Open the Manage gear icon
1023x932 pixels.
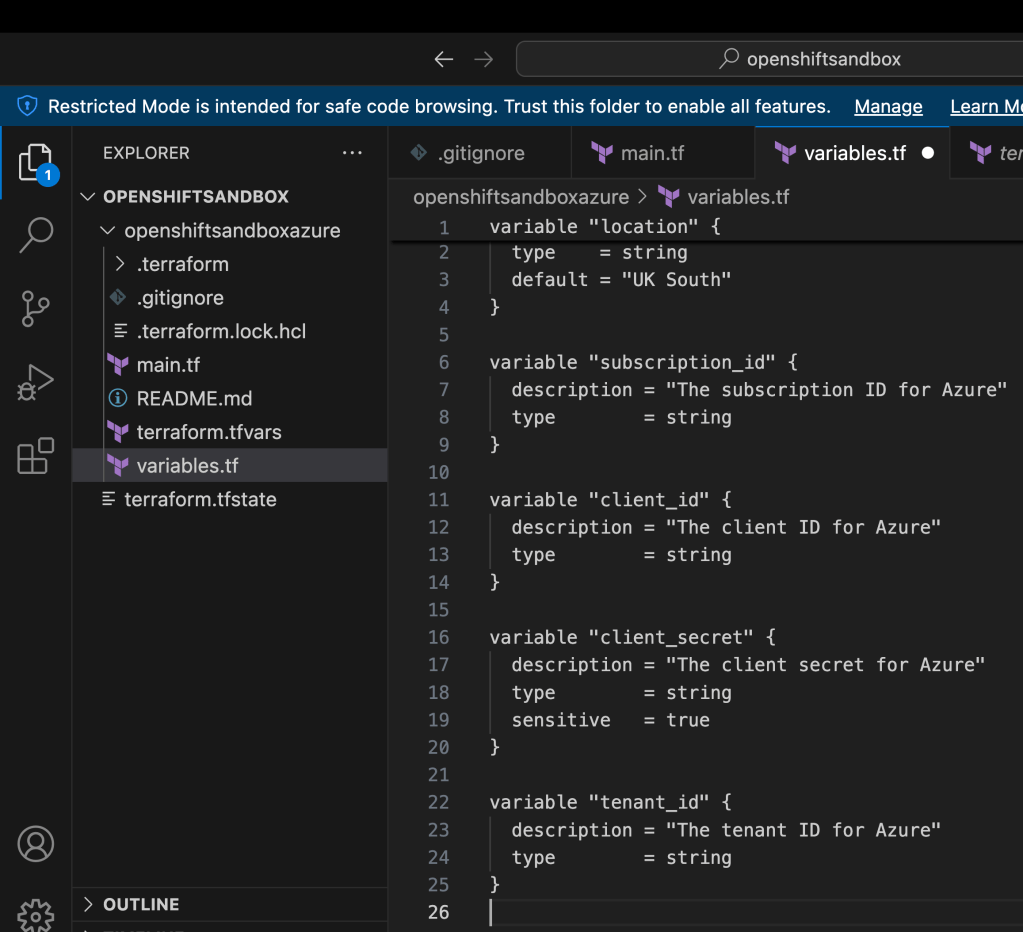pos(35,916)
